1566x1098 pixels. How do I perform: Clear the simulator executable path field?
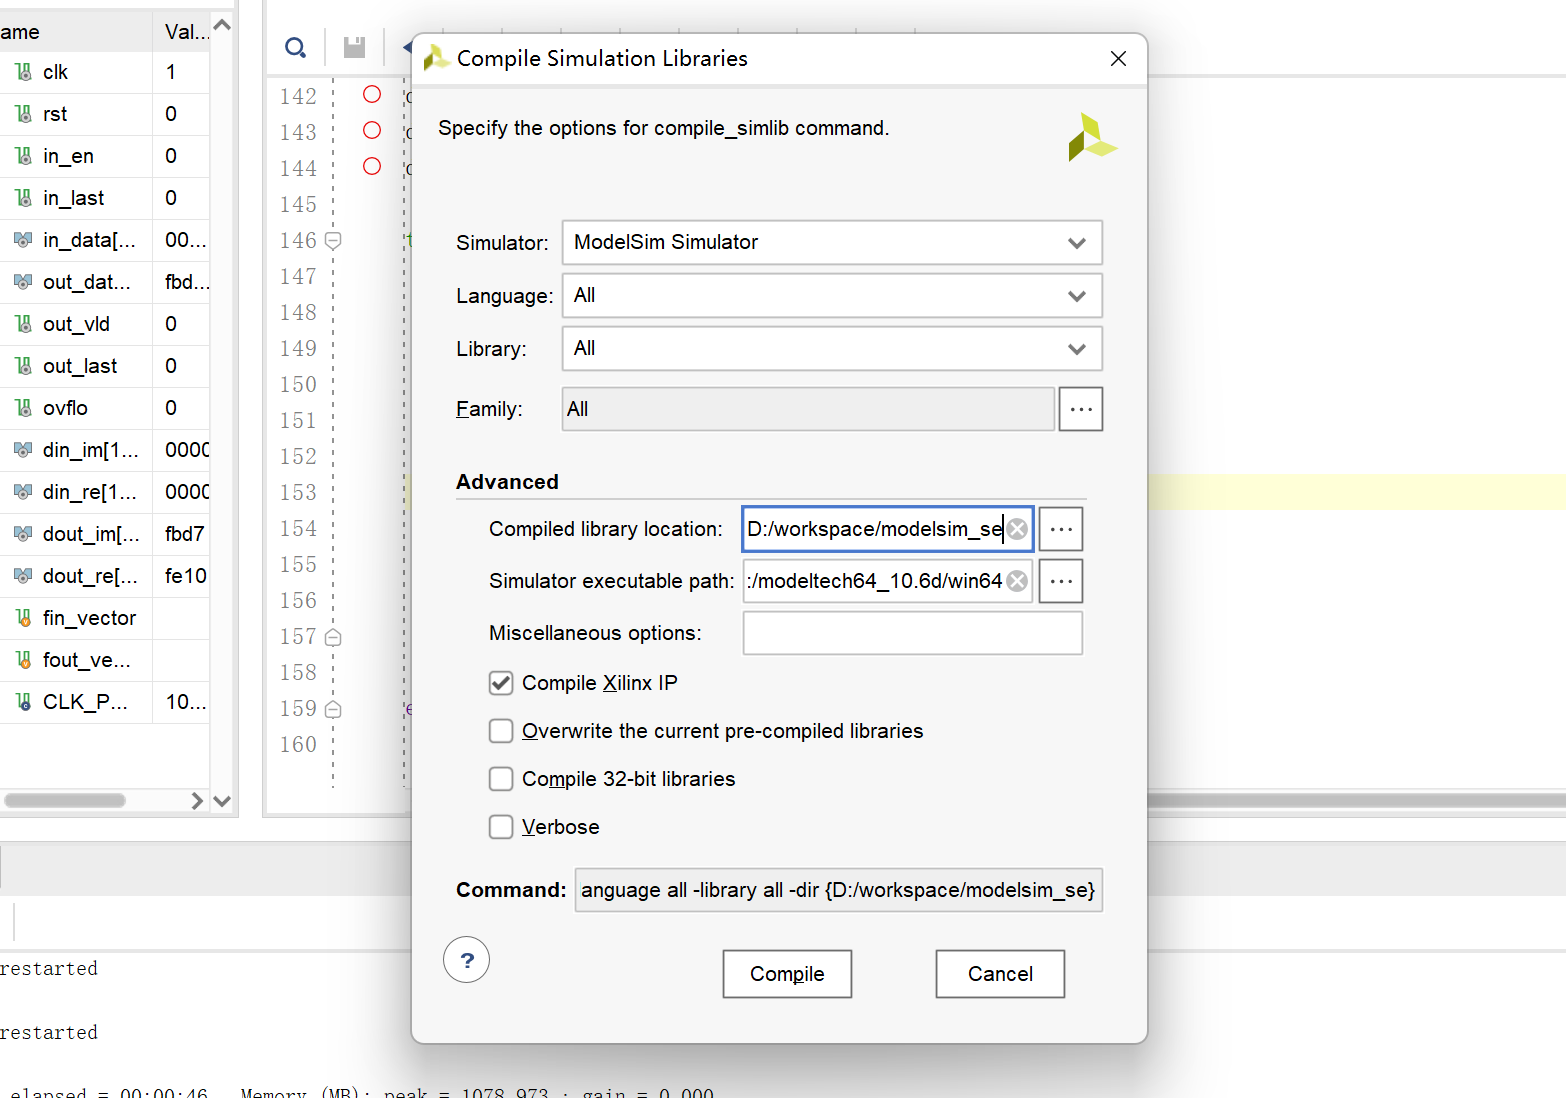[x=1017, y=581]
